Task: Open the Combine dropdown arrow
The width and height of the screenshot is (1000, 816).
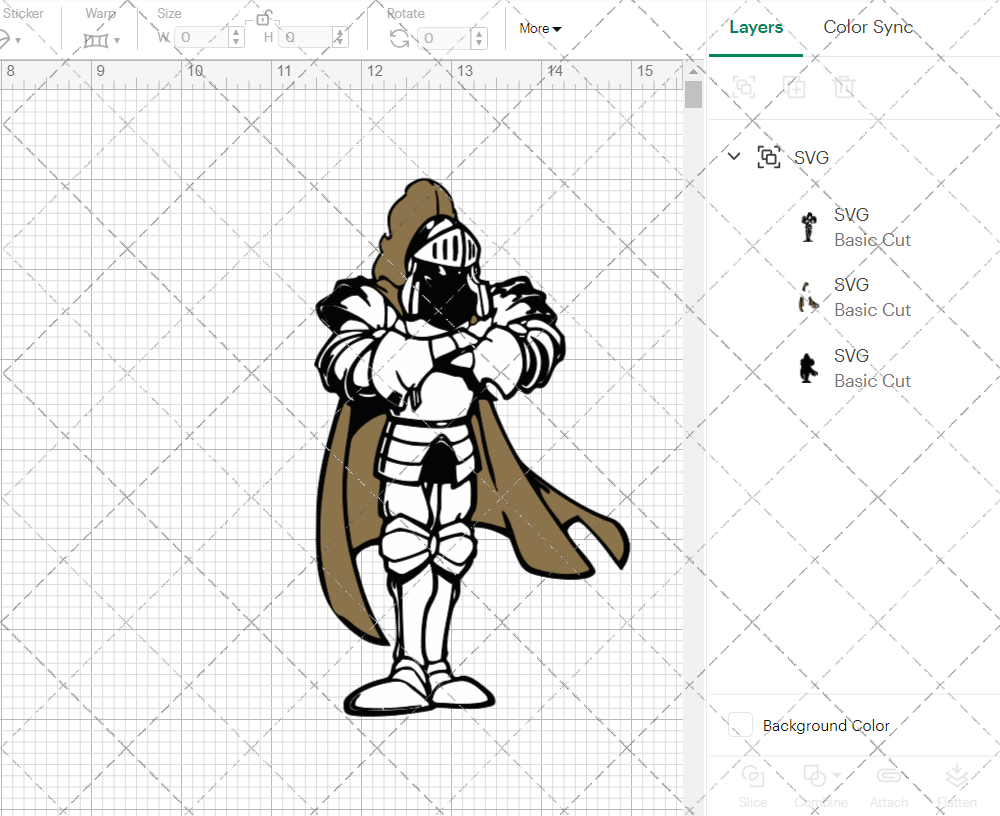Action: (x=834, y=776)
